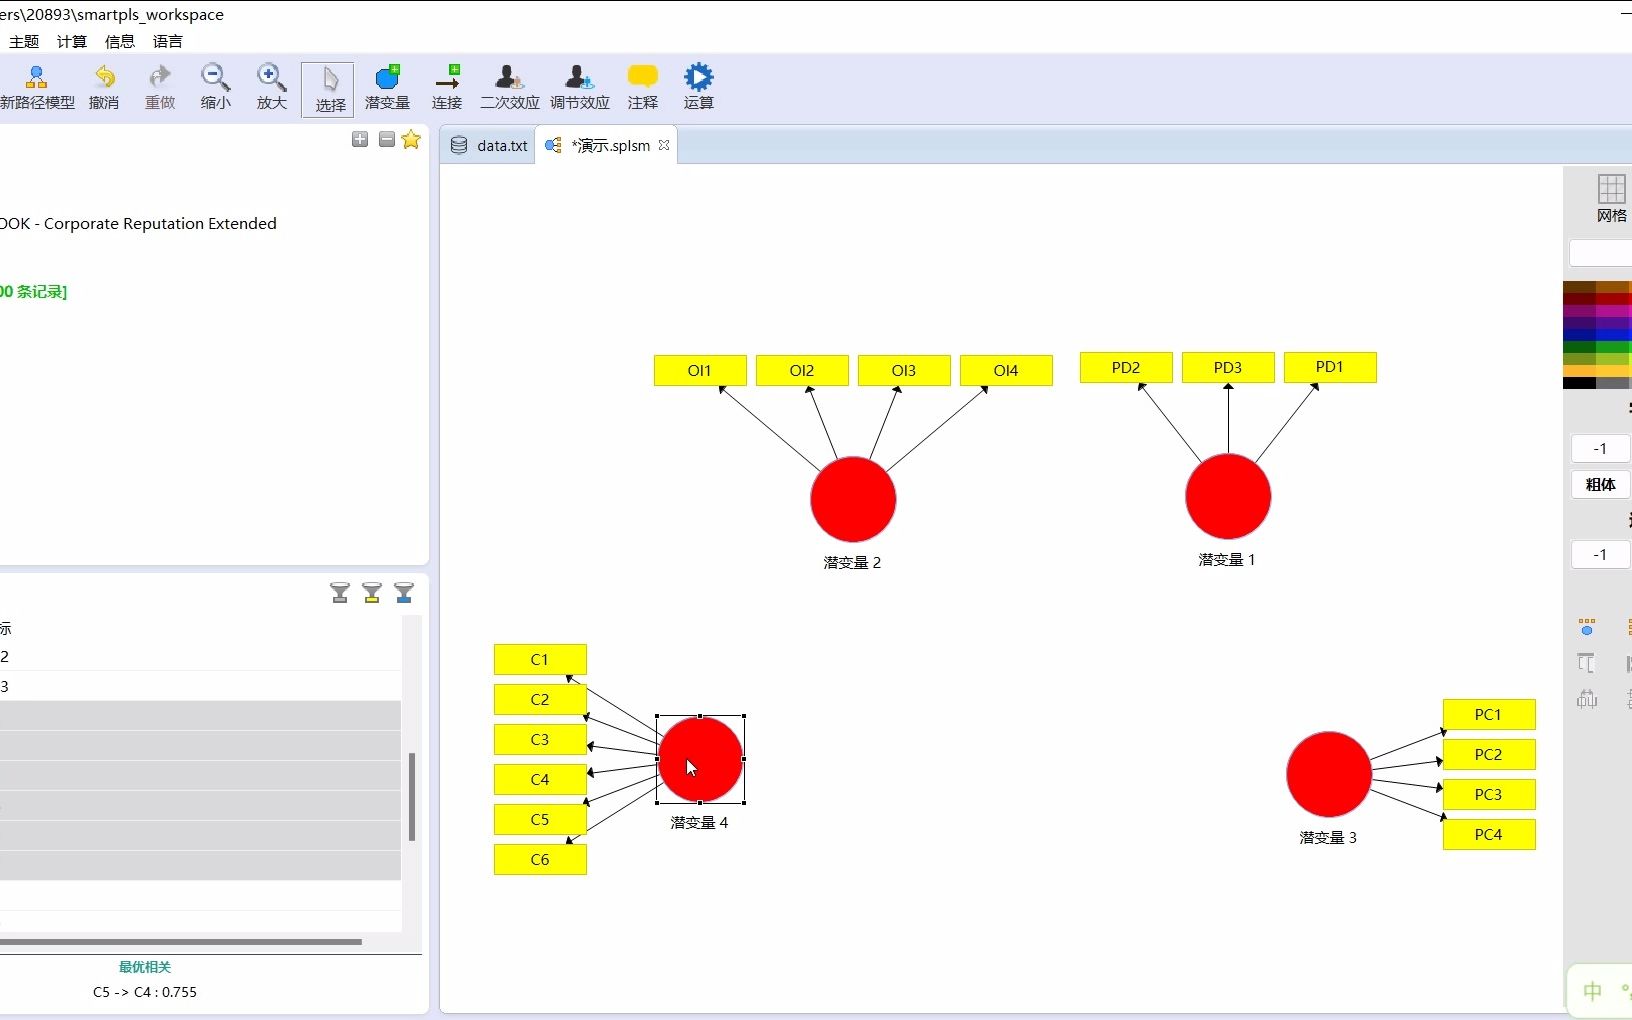Select the latent variable 潜变量 3 circle

pyautogui.click(x=1329, y=774)
